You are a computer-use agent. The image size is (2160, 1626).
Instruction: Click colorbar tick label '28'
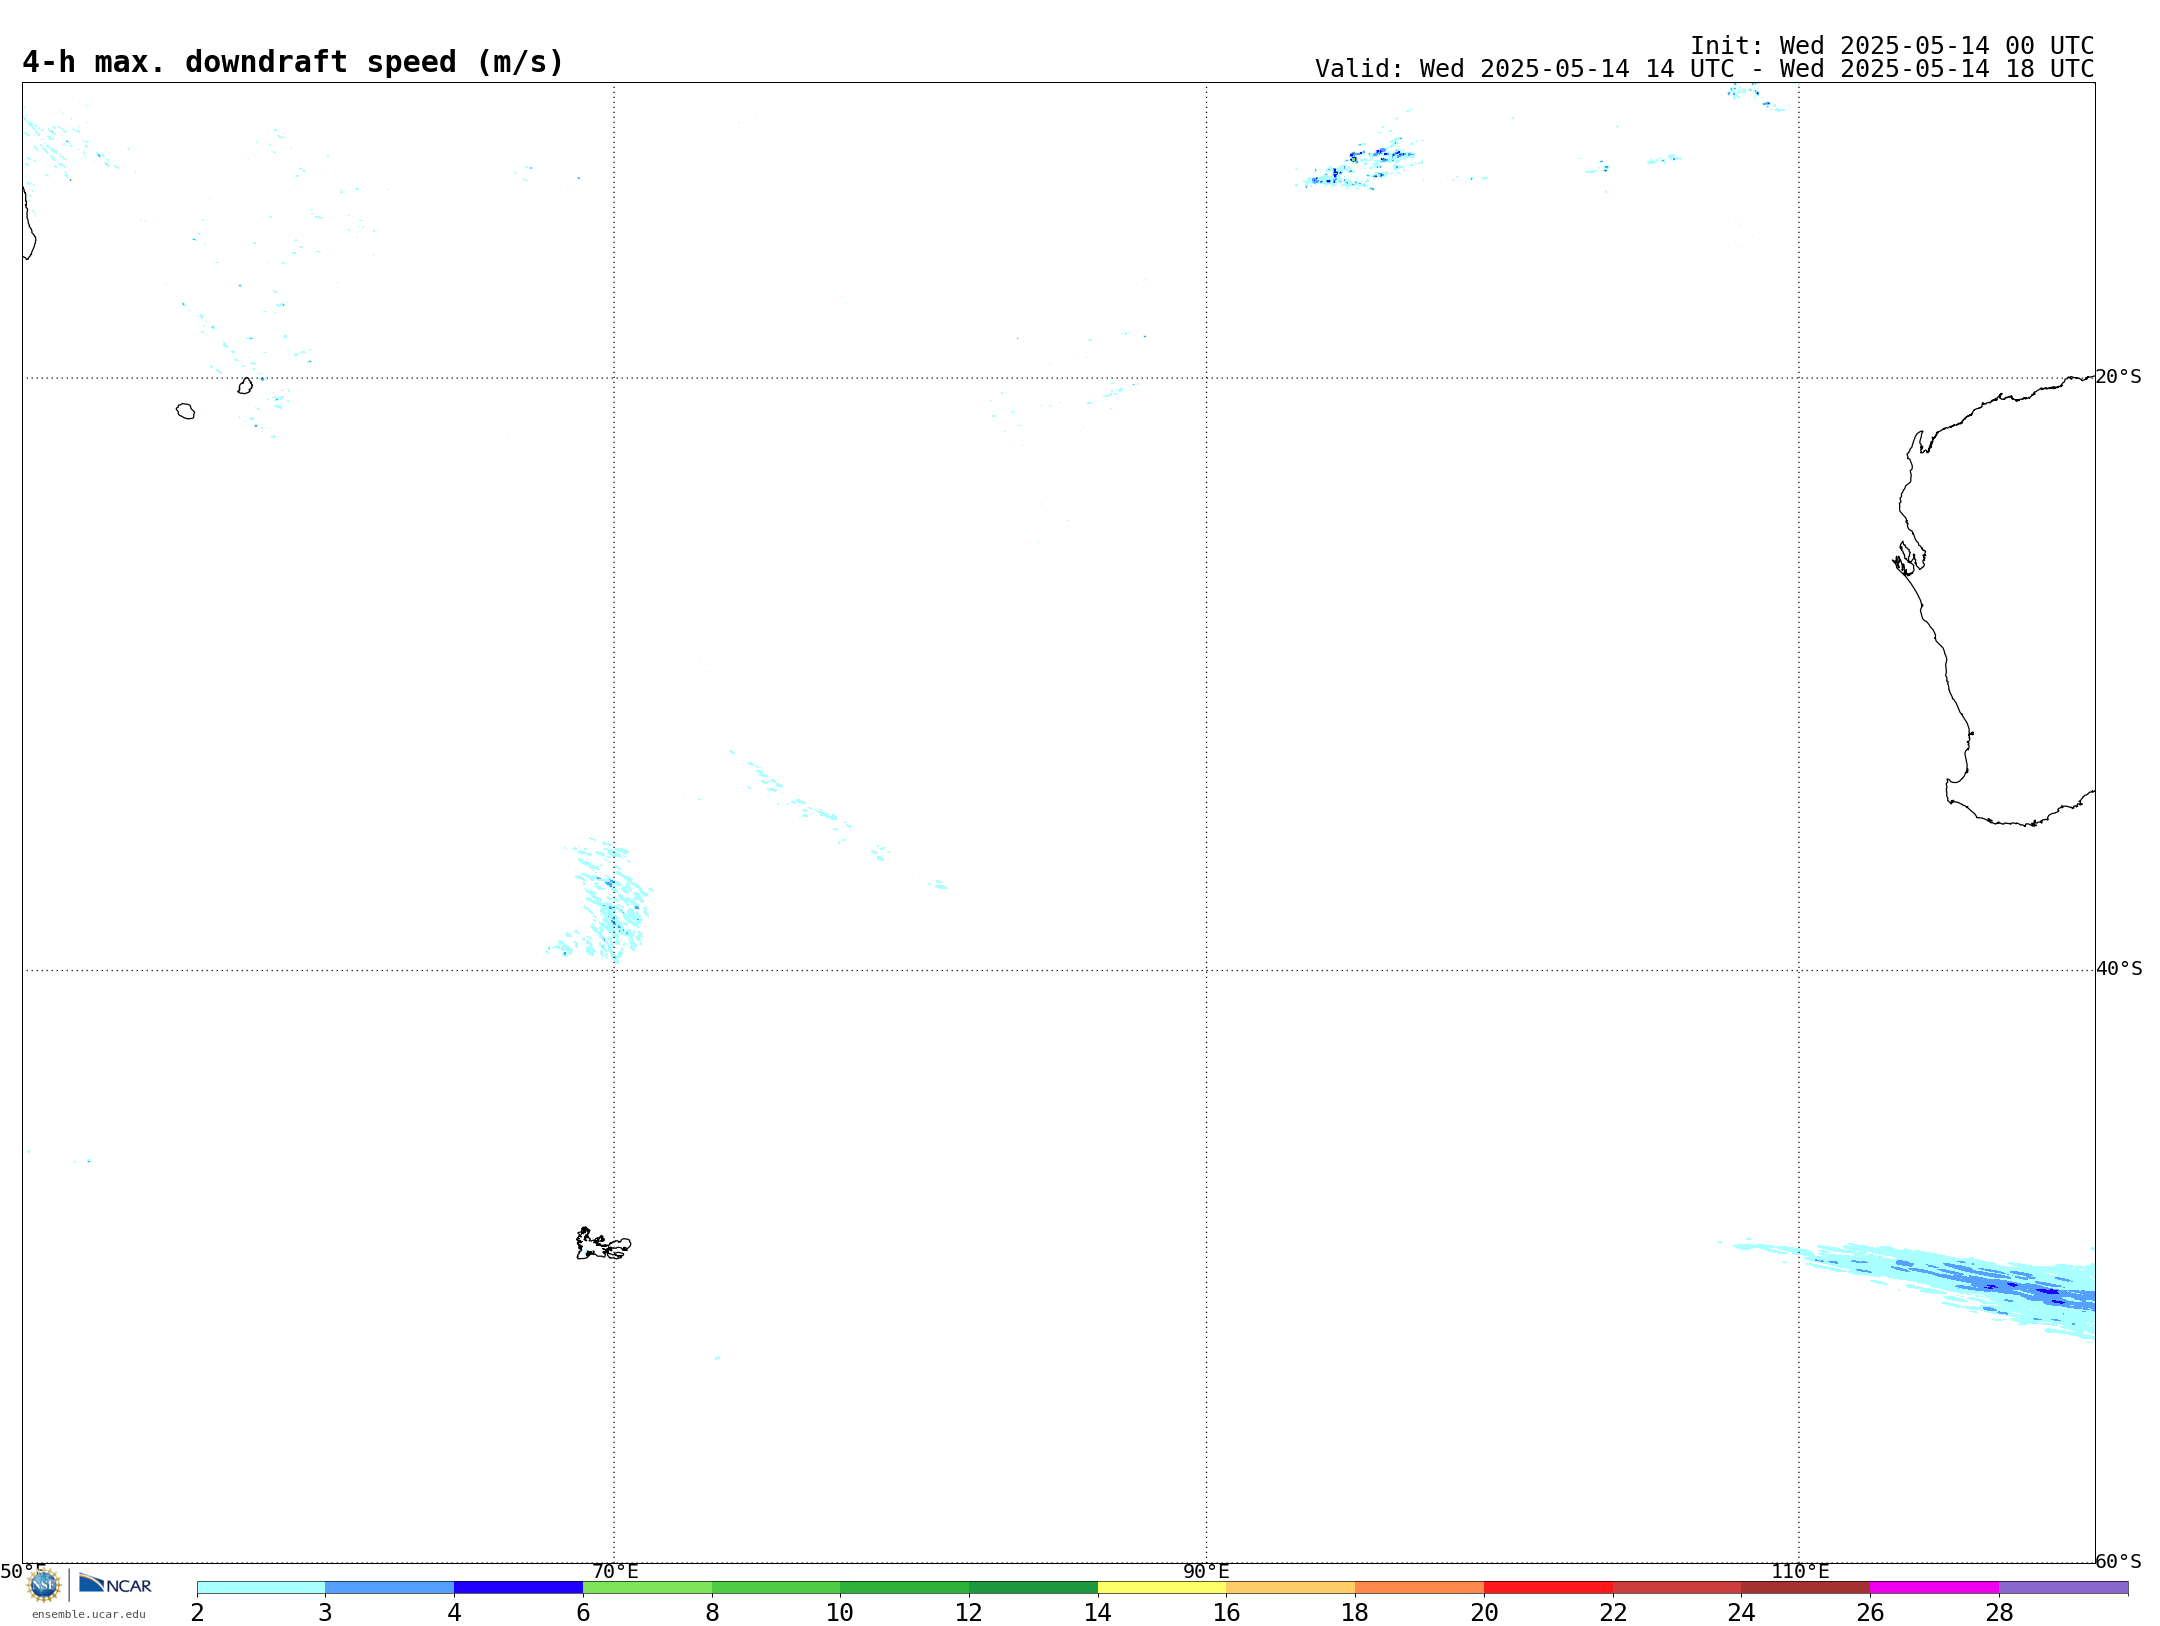coord(1999,1612)
